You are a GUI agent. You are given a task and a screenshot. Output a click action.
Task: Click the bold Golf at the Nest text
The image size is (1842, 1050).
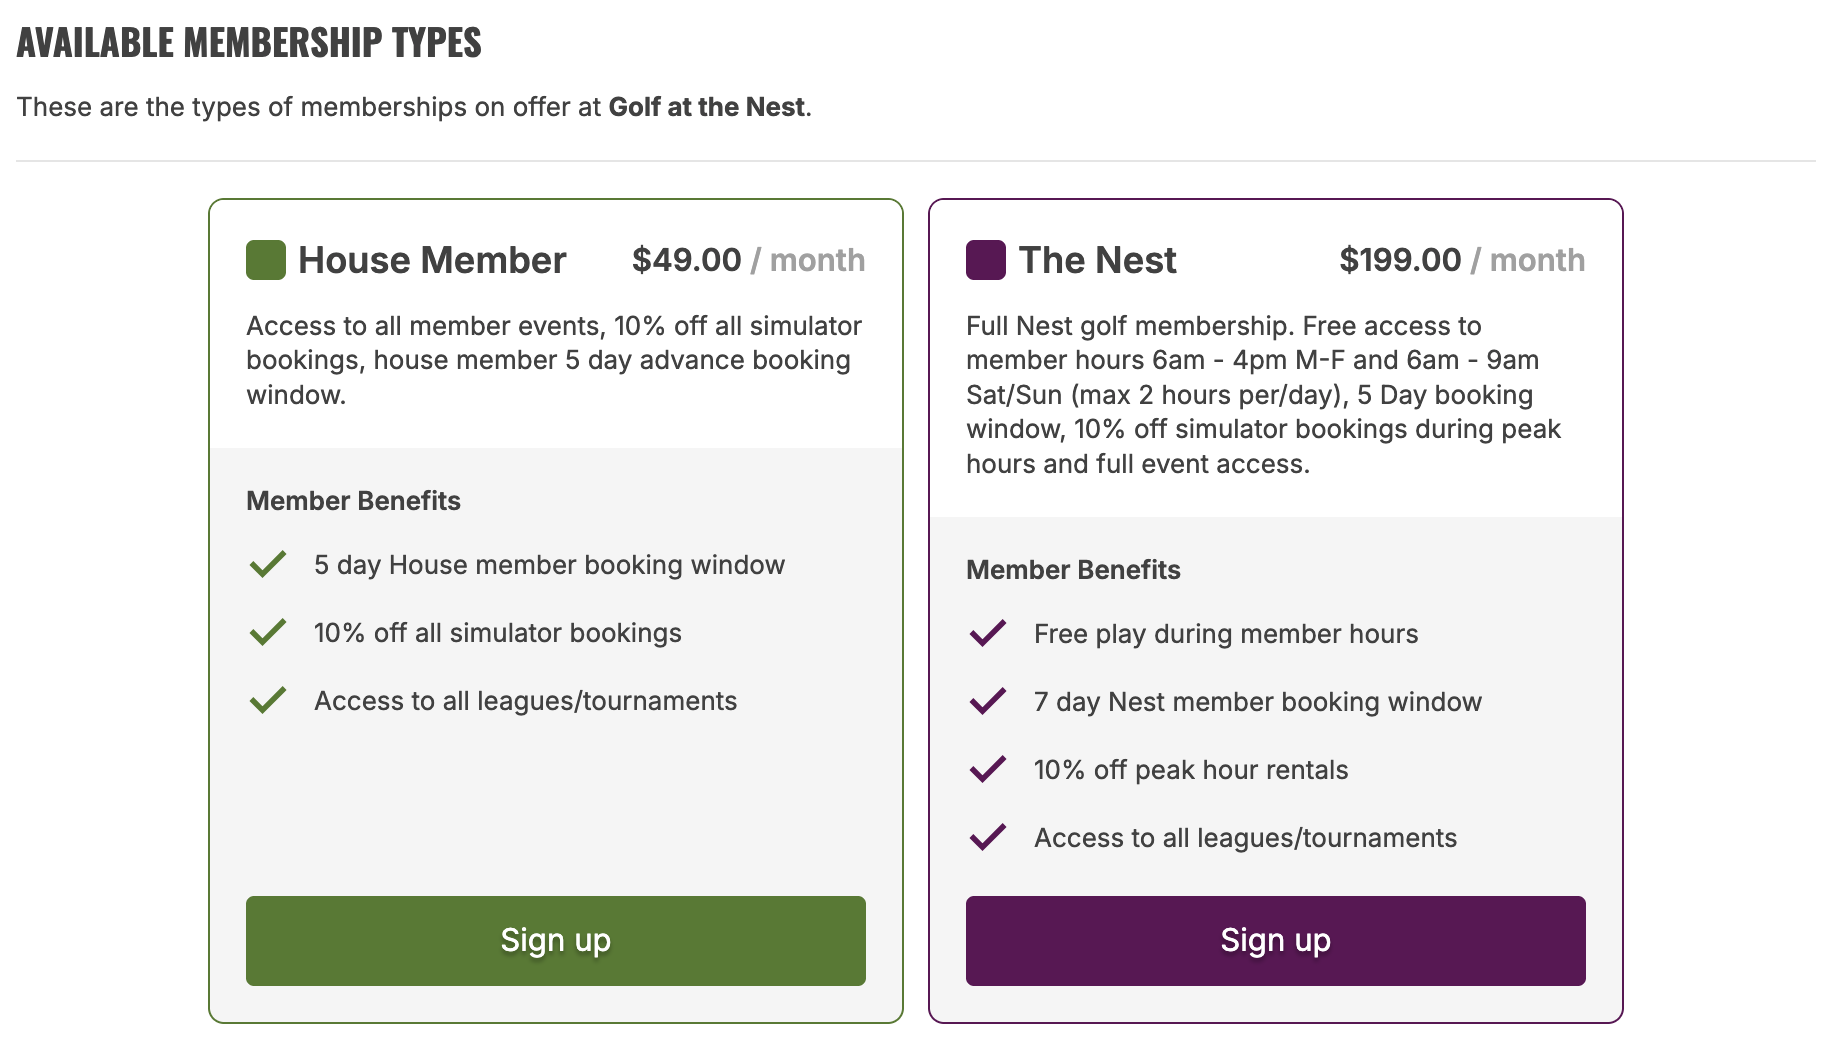pyautogui.click(x=706, y=107)
